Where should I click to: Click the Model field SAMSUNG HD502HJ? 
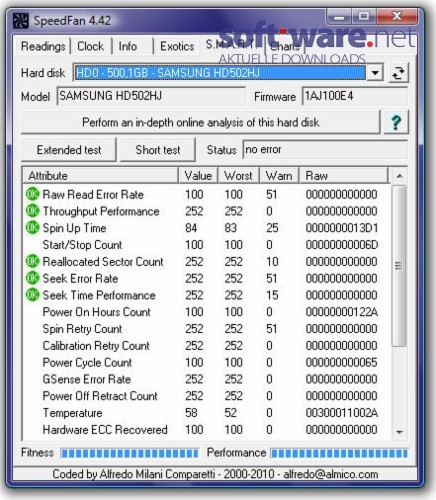pyautogui.click(x=151, y=96)
